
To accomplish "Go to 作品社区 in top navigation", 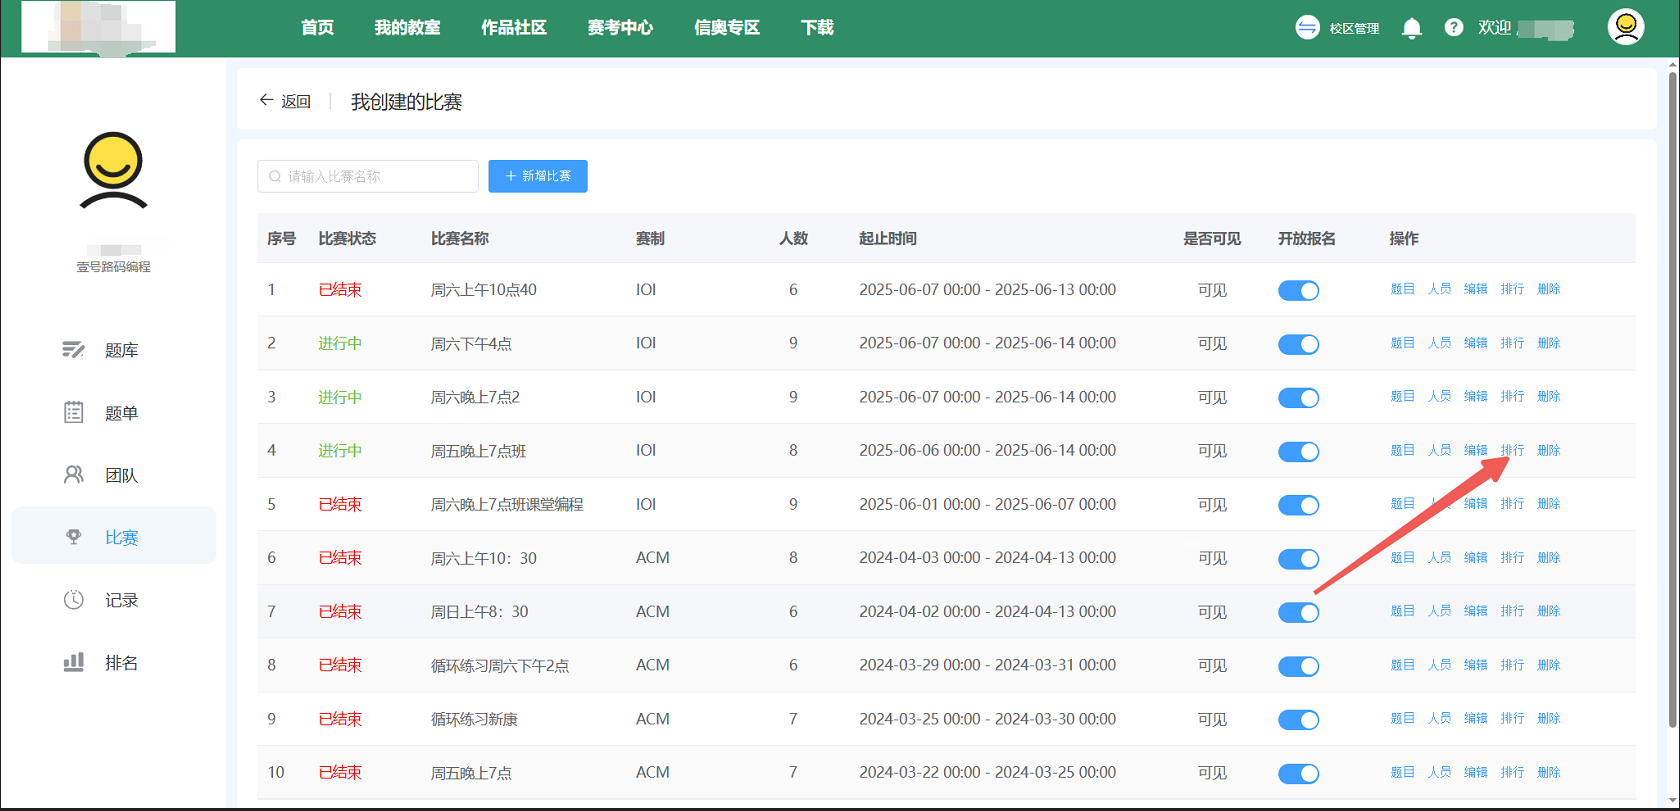I will [514, 28].
